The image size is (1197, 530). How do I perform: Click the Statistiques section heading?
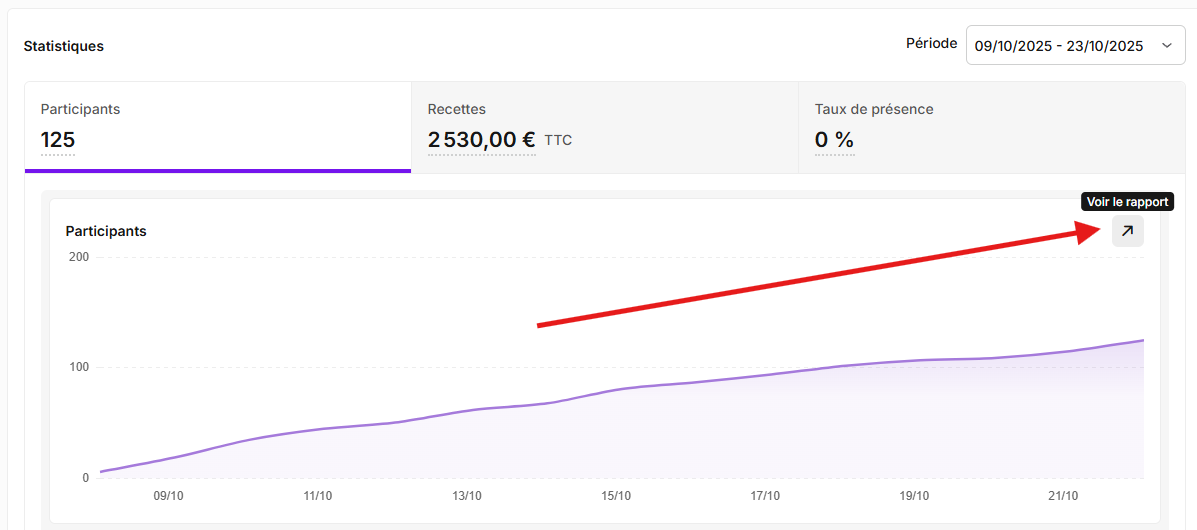63,47
